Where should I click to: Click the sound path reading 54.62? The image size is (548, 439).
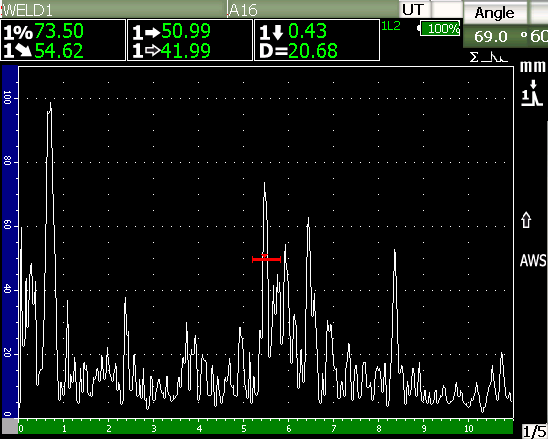pyautogui.click(x=59, y=51)
